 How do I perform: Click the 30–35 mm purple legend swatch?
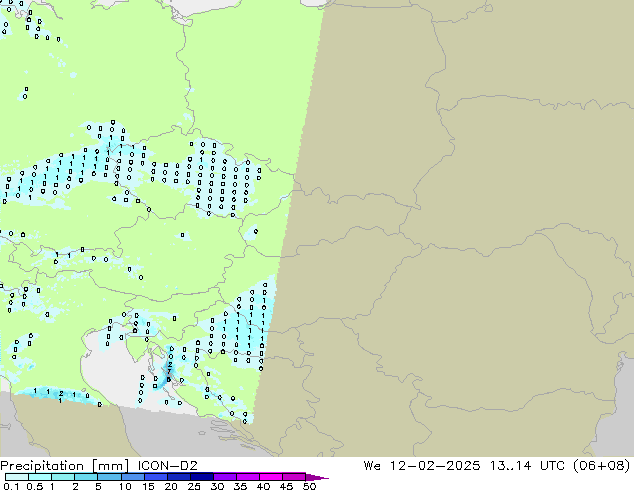click(224, 477)
